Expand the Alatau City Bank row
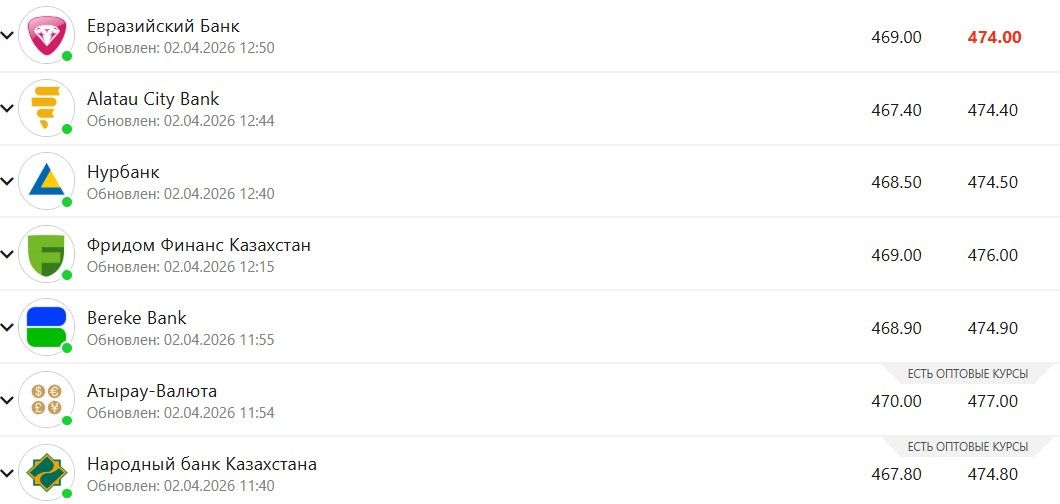 point(8,108)
